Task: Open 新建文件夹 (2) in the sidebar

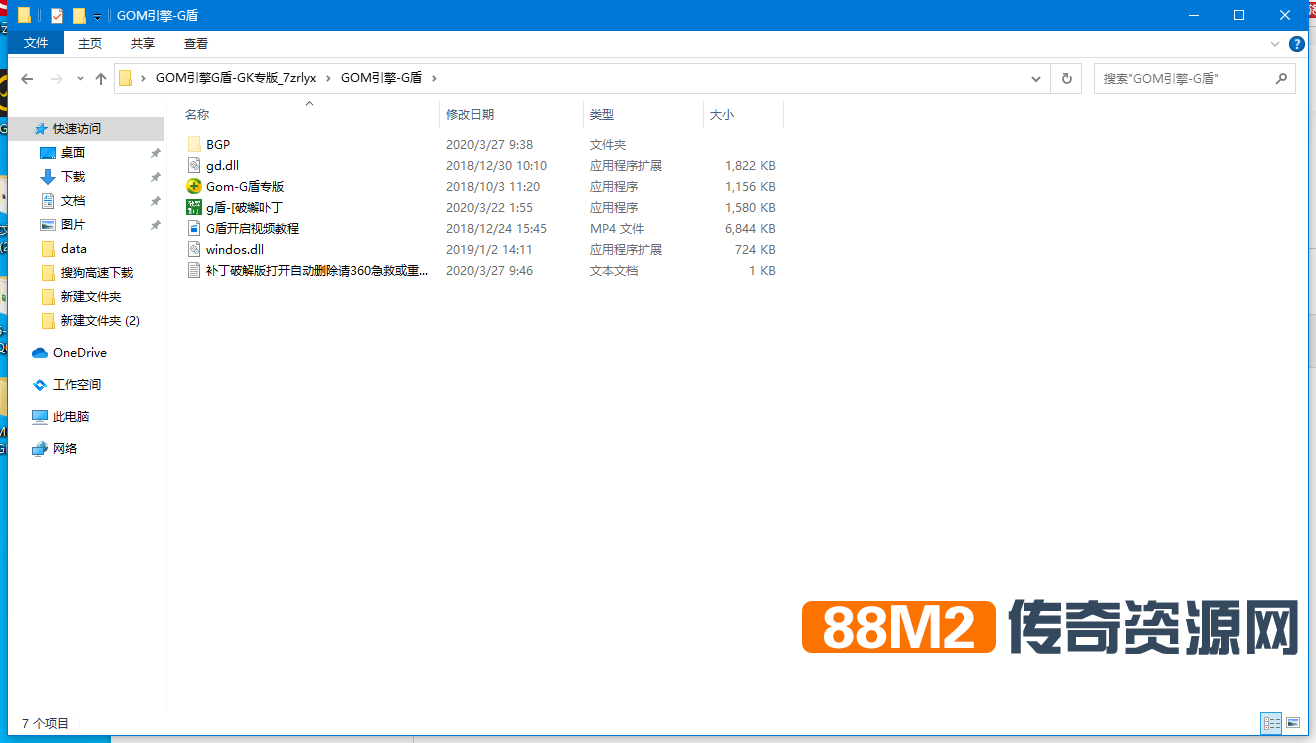Action: [x=100, y=321]
